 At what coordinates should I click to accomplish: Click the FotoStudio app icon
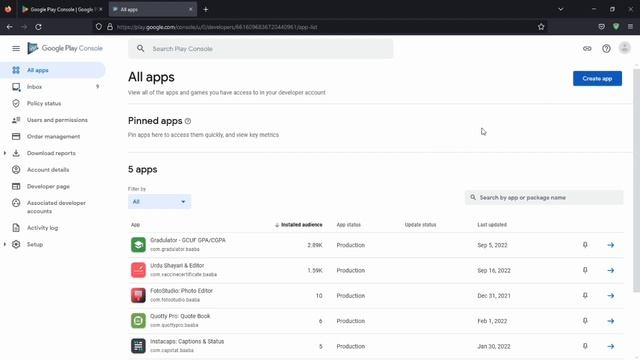click(x=138, y=296)
